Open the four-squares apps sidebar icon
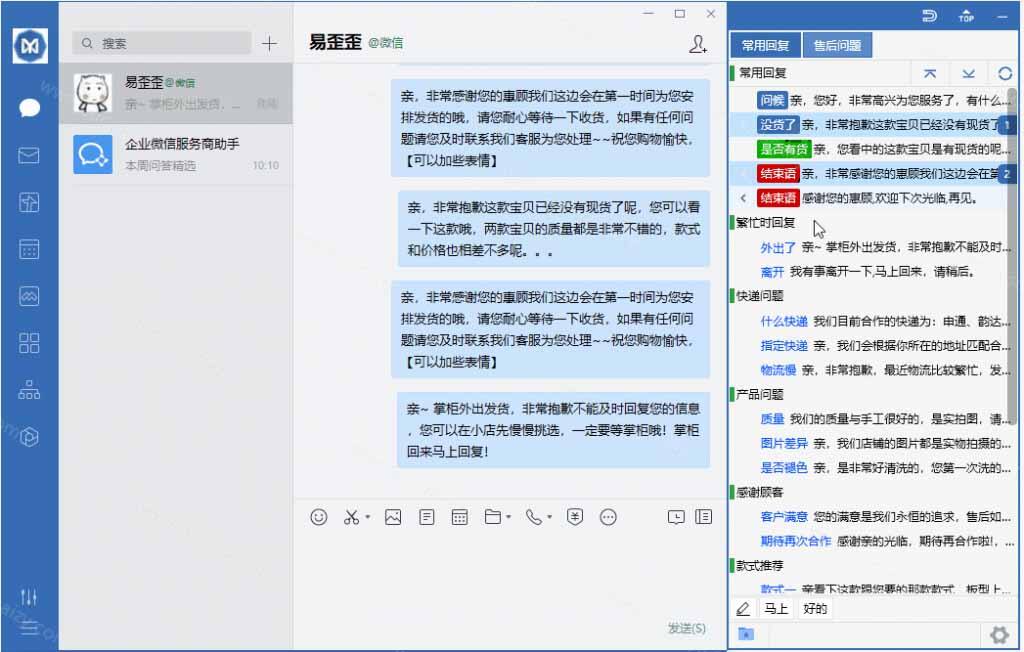This screenshot has height=652, width=1024. click(x=29, y=343)
